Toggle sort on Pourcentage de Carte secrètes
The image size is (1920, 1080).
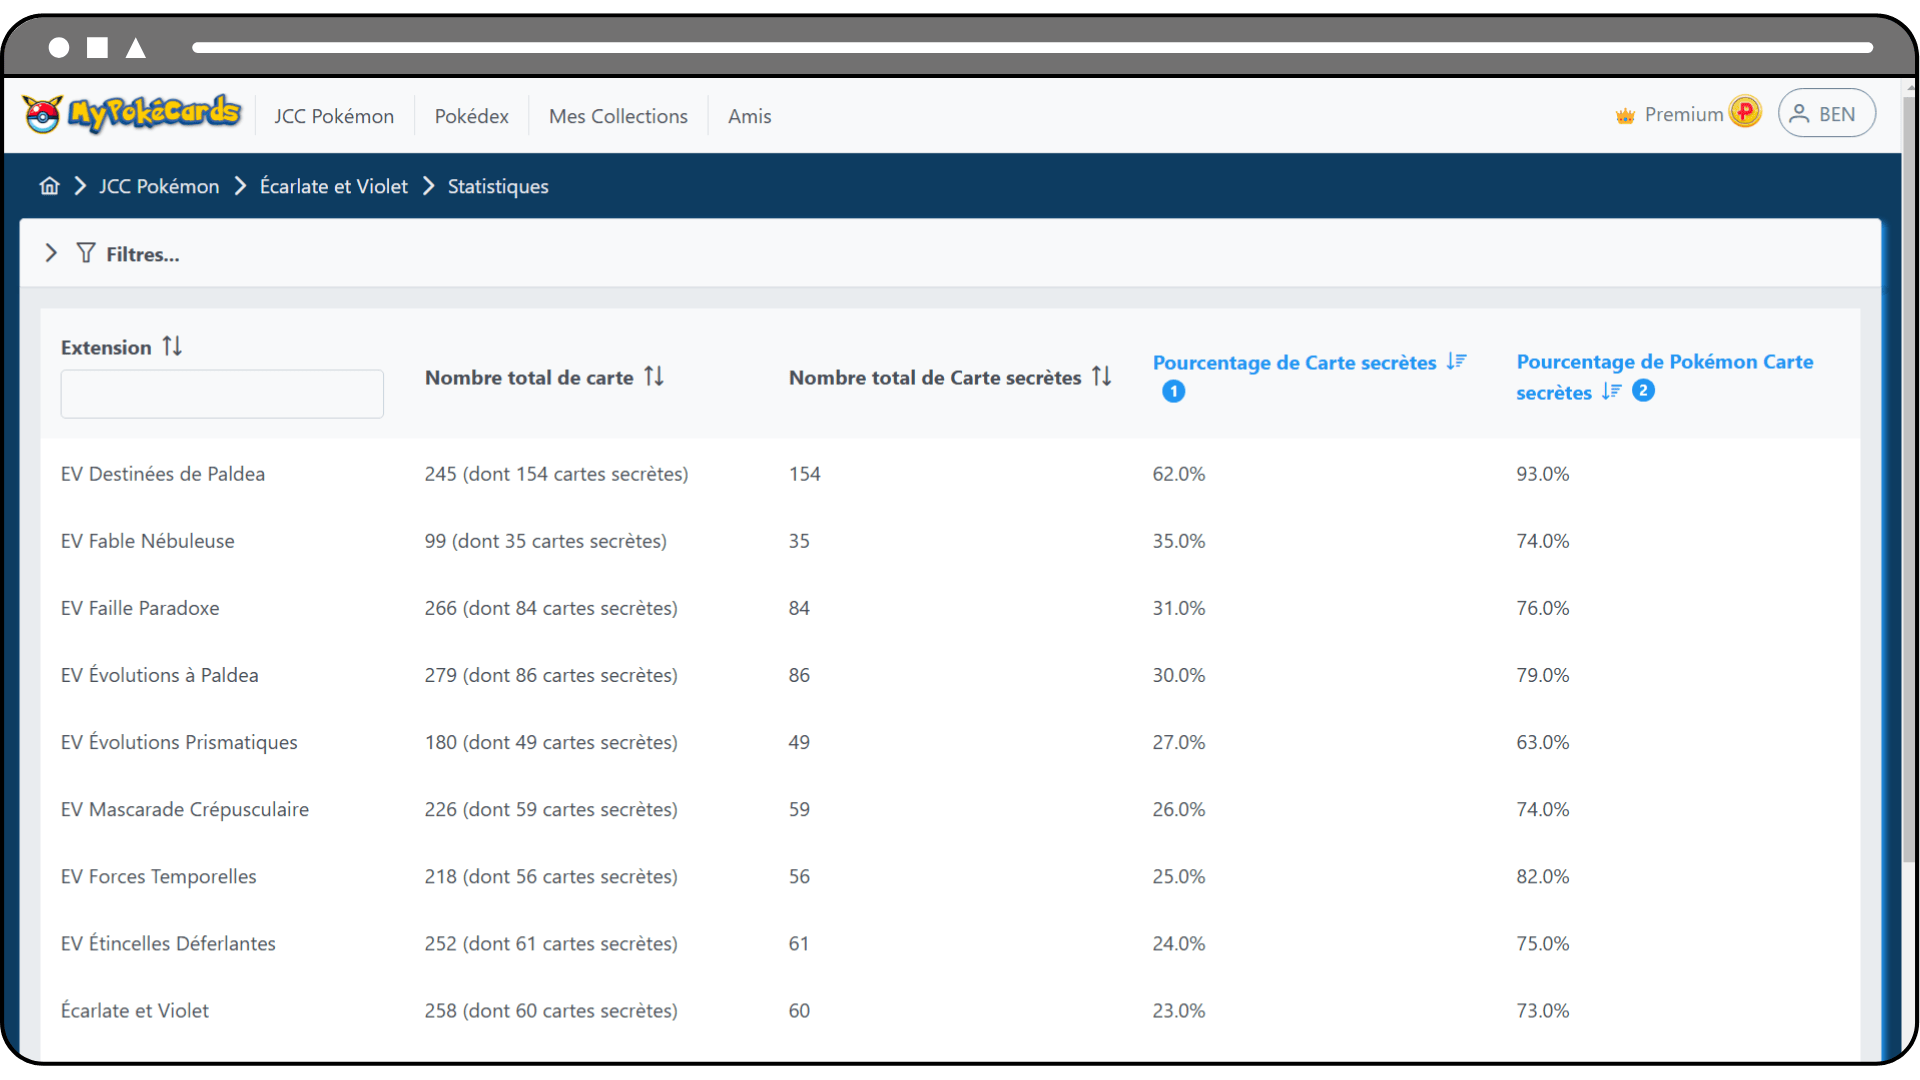coord(1456,361)
